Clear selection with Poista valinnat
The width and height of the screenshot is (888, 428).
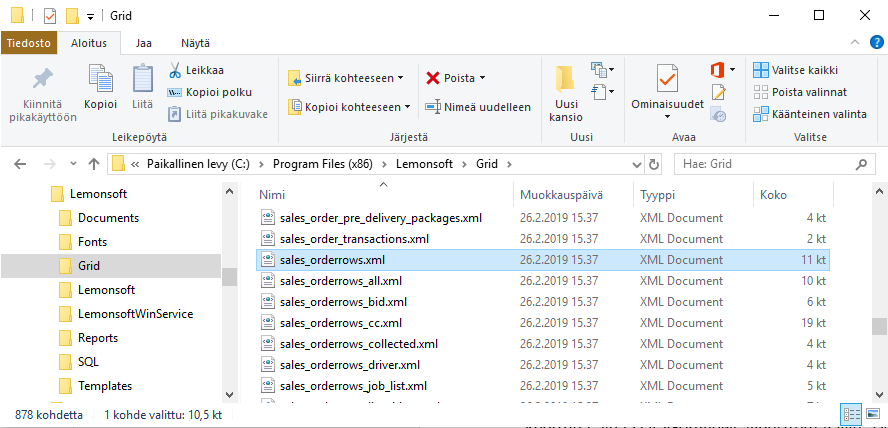pos(800,92)
